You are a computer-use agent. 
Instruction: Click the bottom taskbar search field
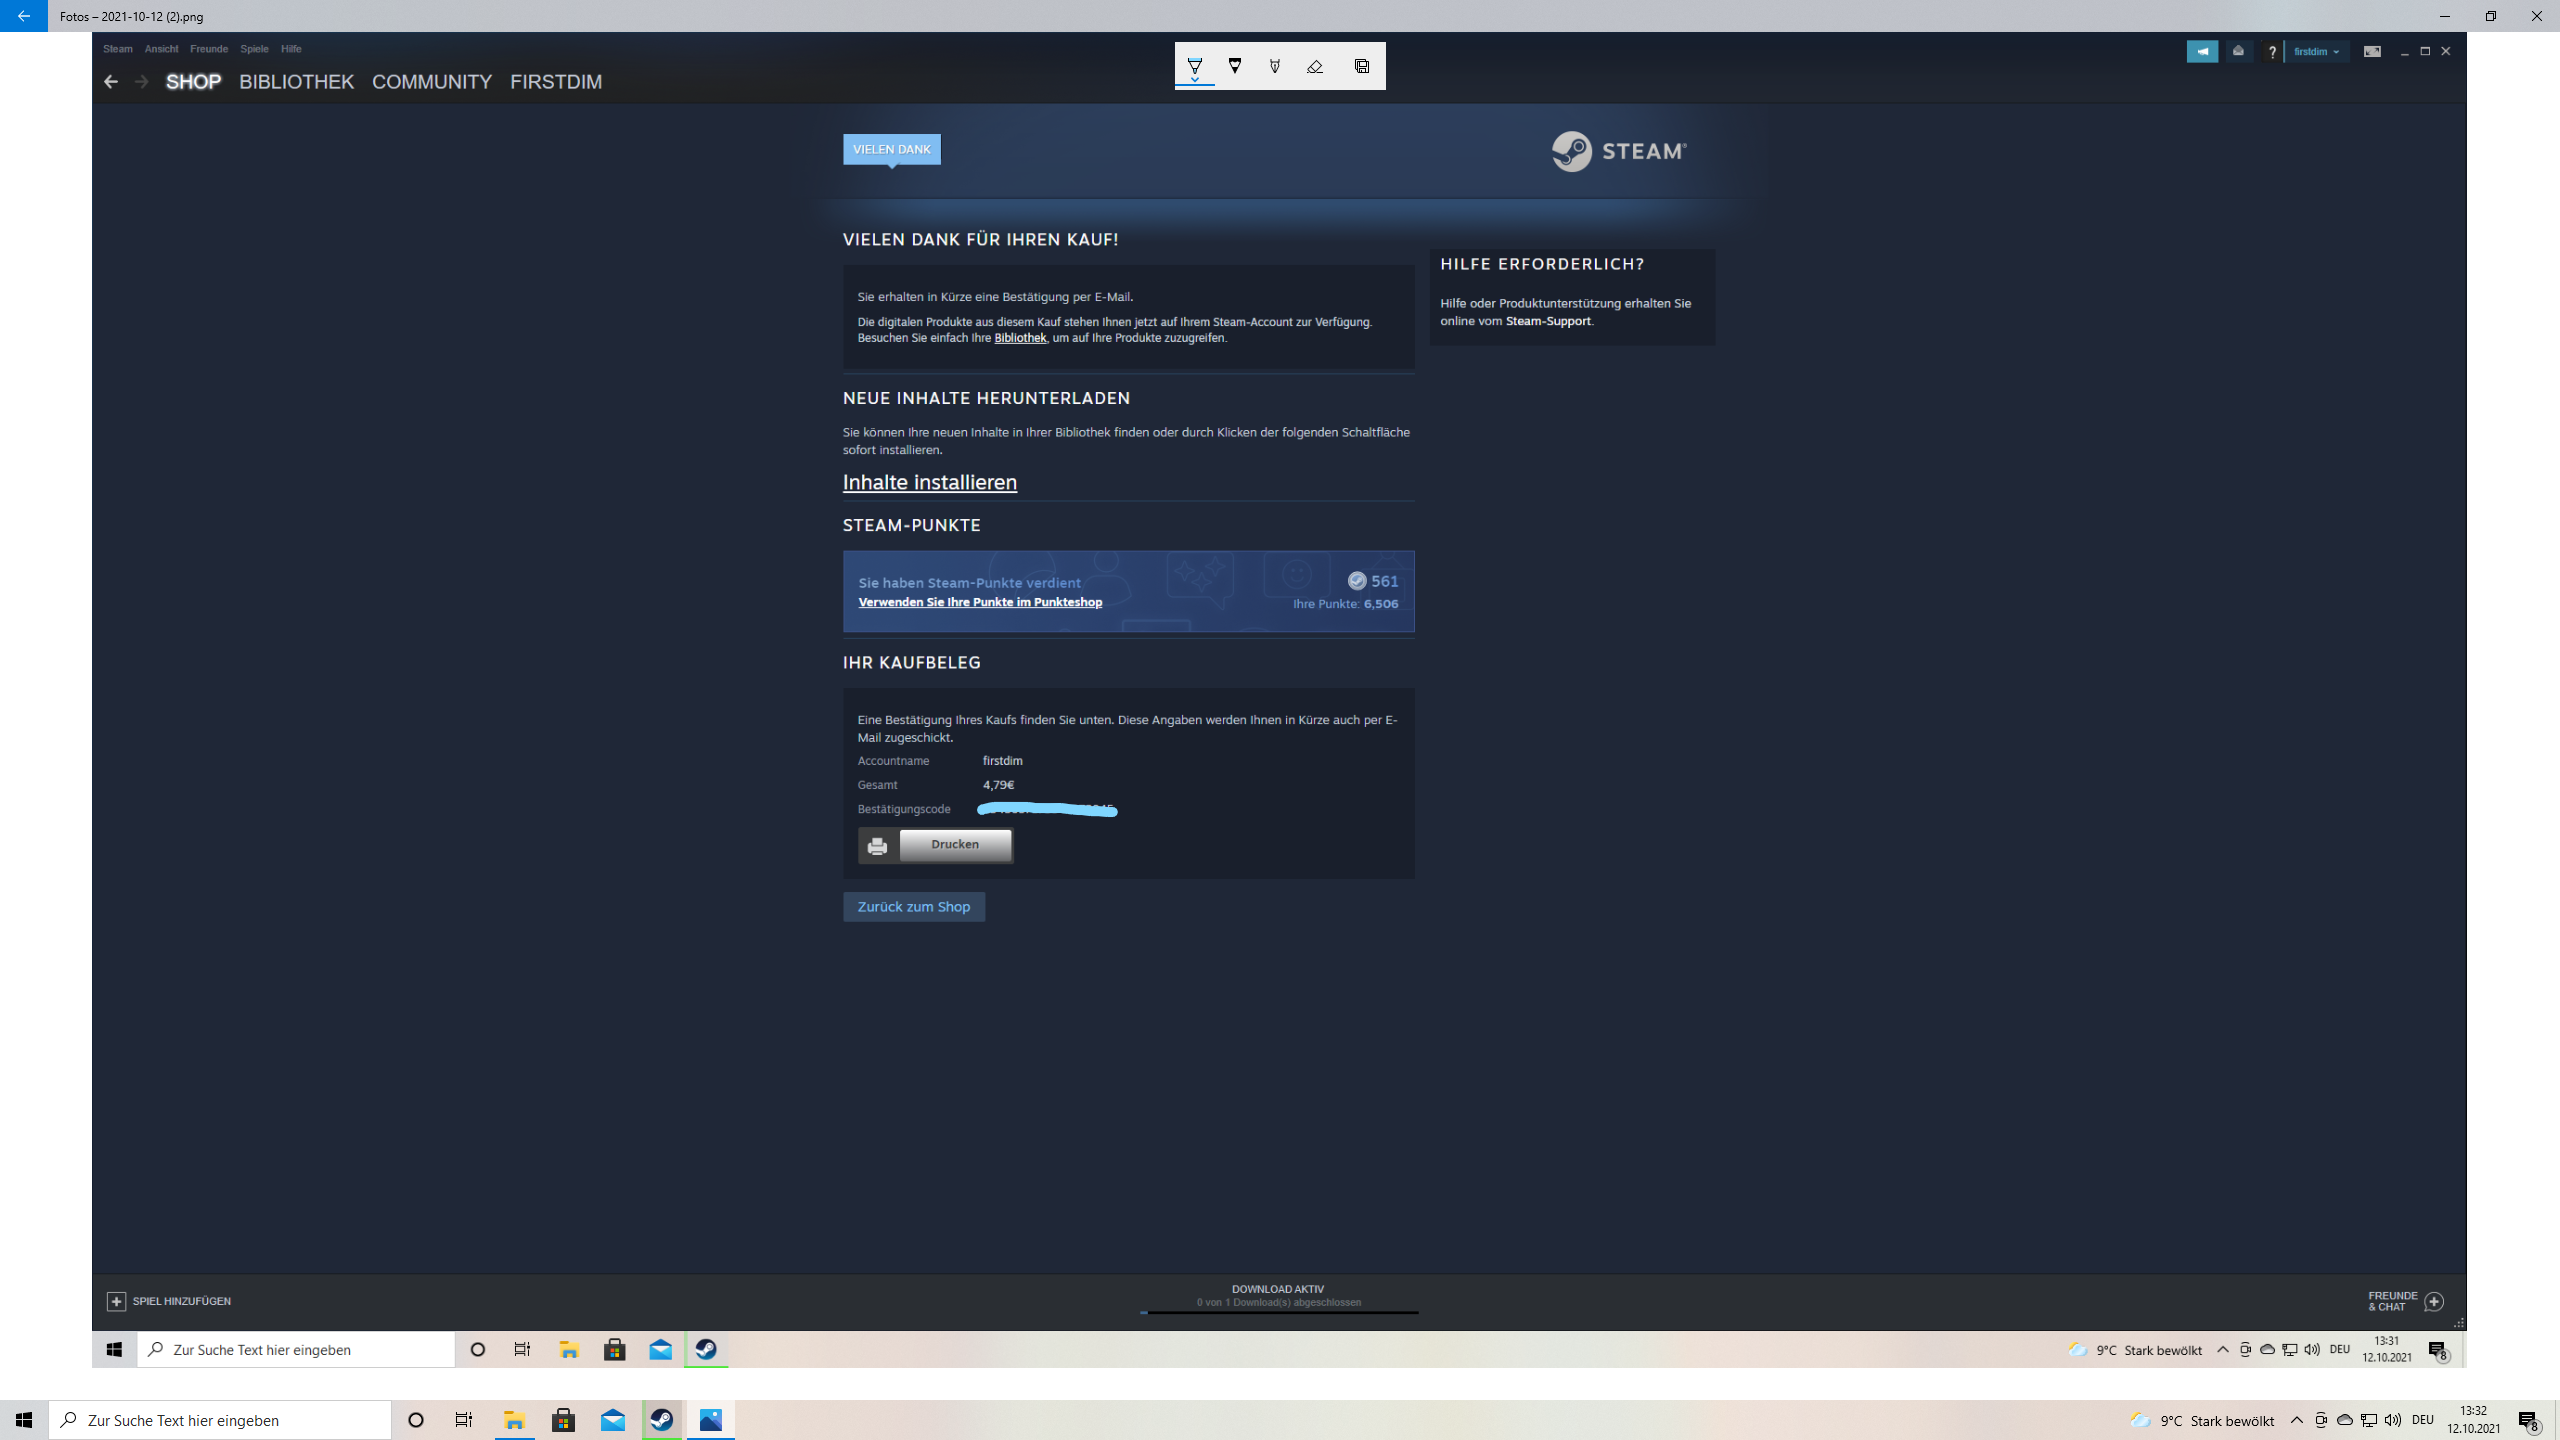pos(220,1420)
